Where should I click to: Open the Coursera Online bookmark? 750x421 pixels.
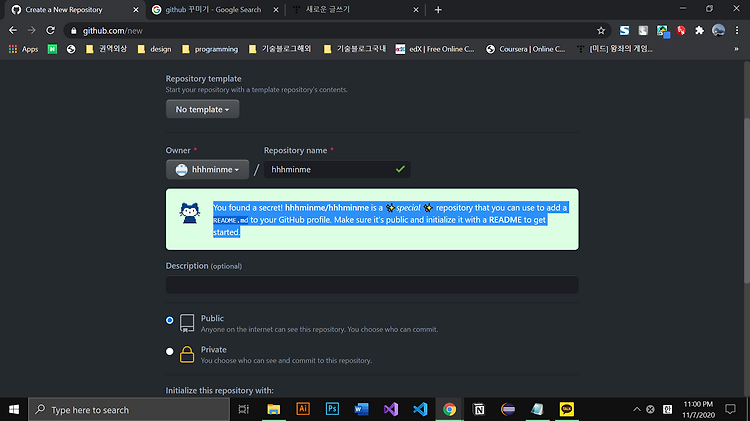click(x=525, y=49)
